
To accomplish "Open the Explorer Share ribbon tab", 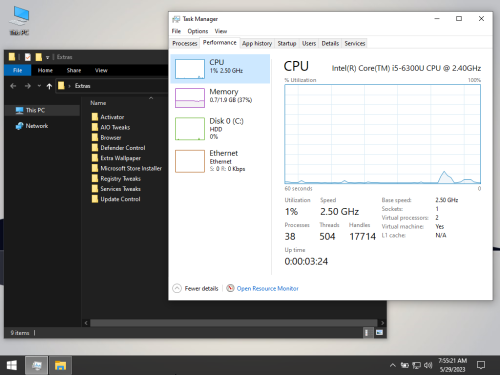I will coord(74,70).
